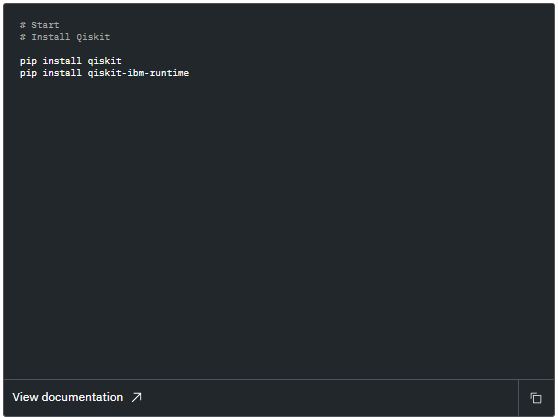
Task: Click the '# Install Qiskit' comment line
Action: [65, 37]
